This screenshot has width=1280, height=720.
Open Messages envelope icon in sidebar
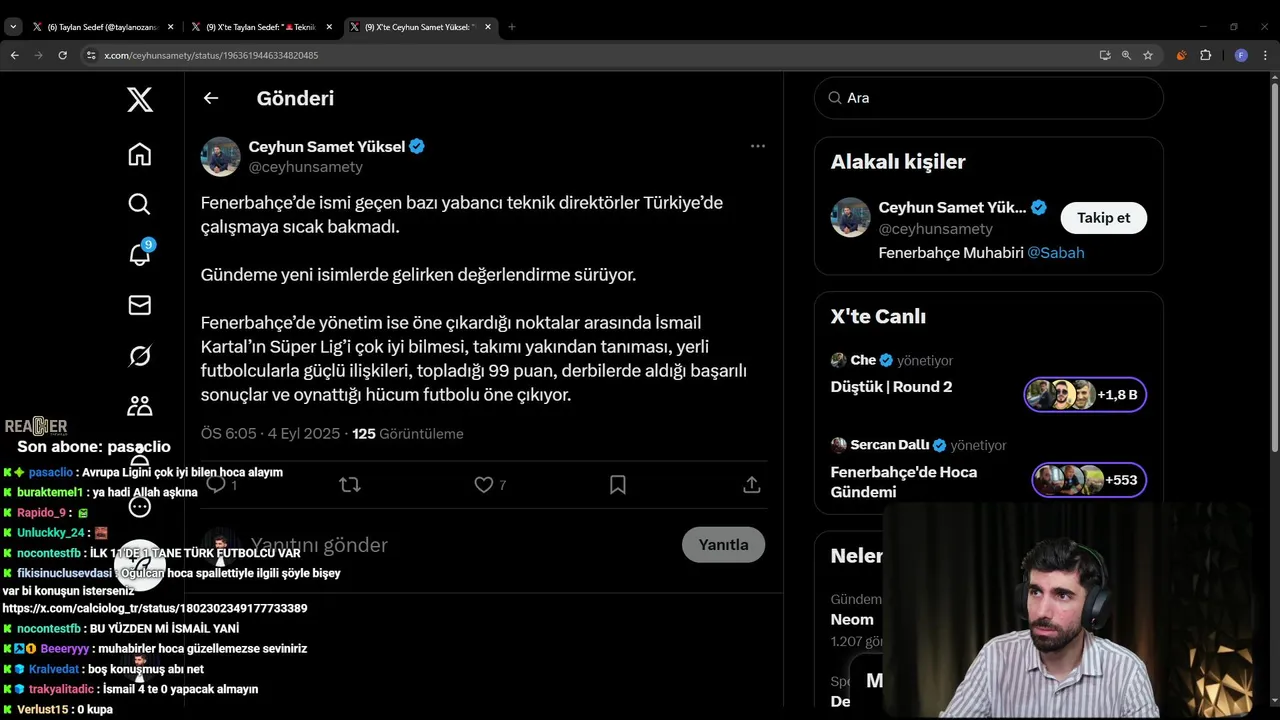pyautogui.click(x=140, y=305)
